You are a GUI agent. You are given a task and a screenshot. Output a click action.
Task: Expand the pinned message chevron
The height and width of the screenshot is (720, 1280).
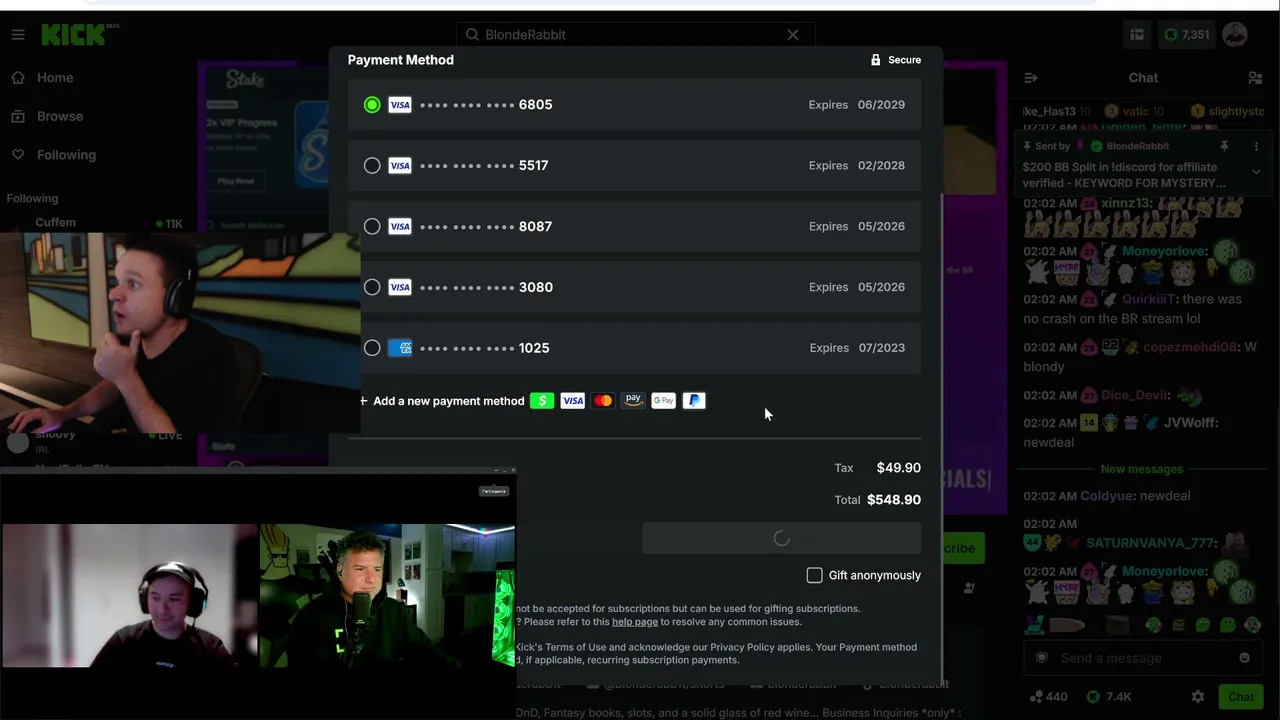[1256, 172]
